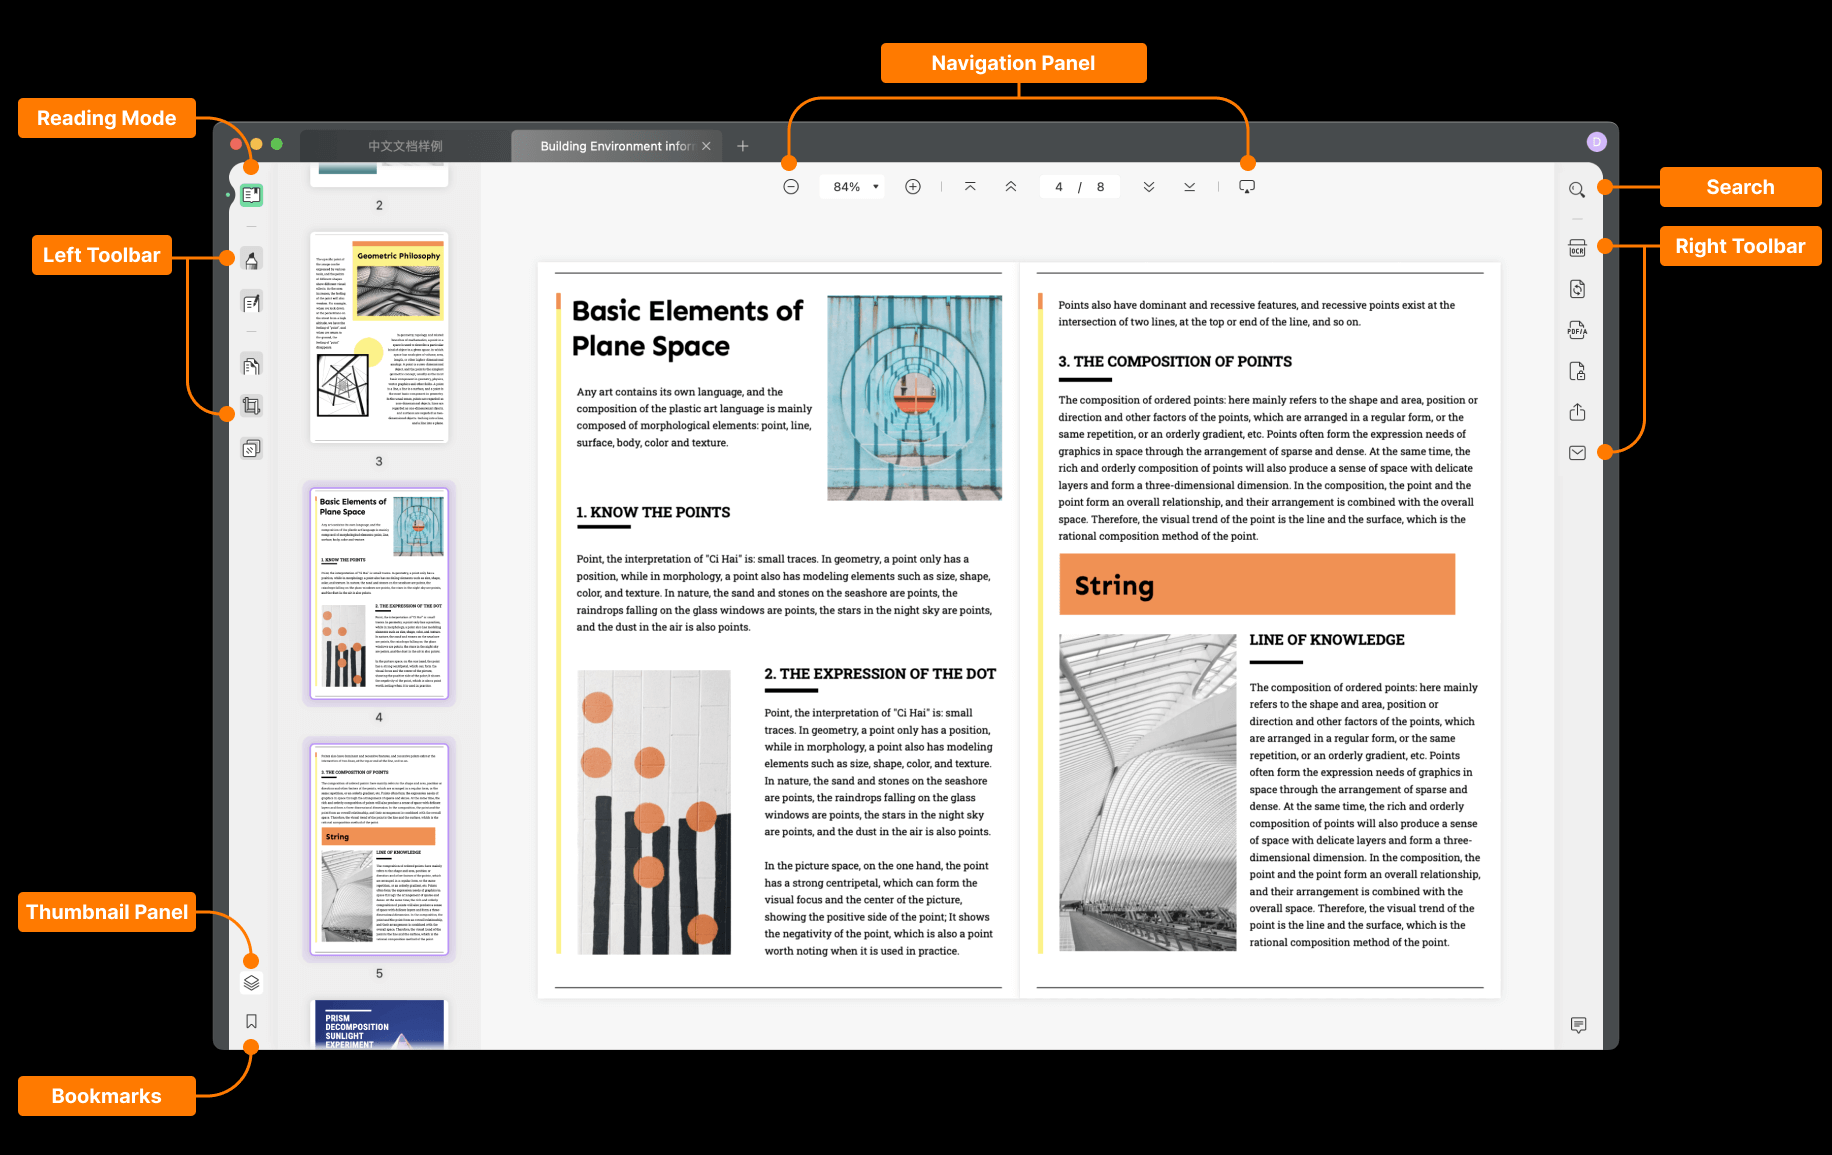Open presentation mode dropdown in navigation bar
The image size is (1832, 1155).
point(1247,187)
